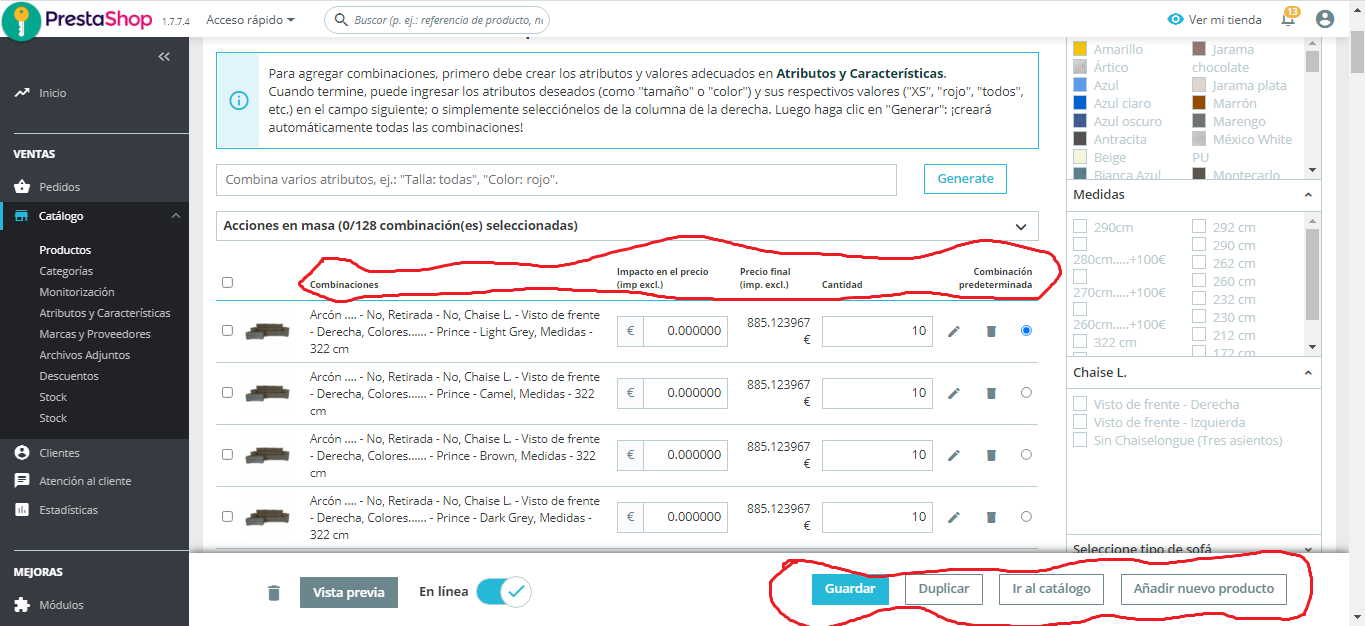Toggle the En línea switch
Viewport: 1365px width, 626px height.
pyautogui.click(x=503, y=591)
